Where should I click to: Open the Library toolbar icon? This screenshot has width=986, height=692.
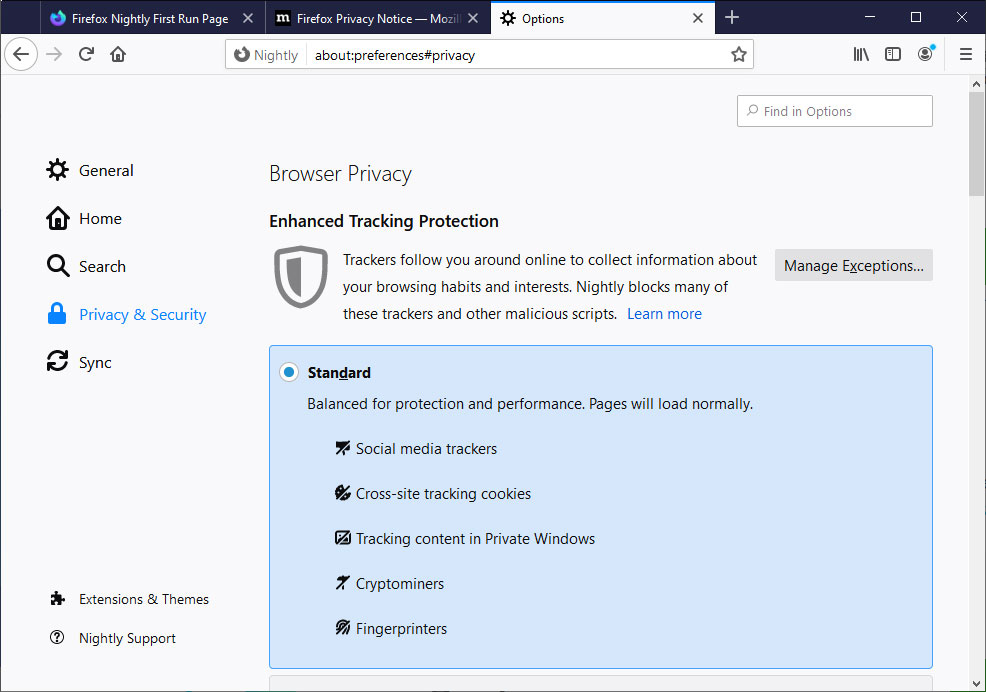point(861,55)
